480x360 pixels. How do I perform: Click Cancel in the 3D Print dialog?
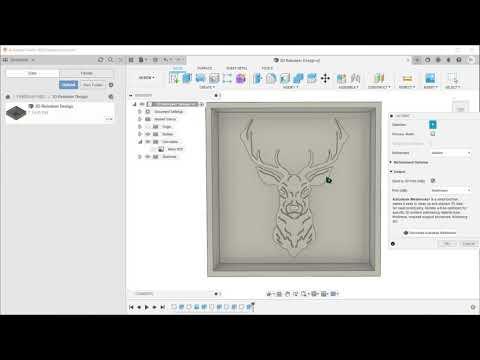(468, 244)
